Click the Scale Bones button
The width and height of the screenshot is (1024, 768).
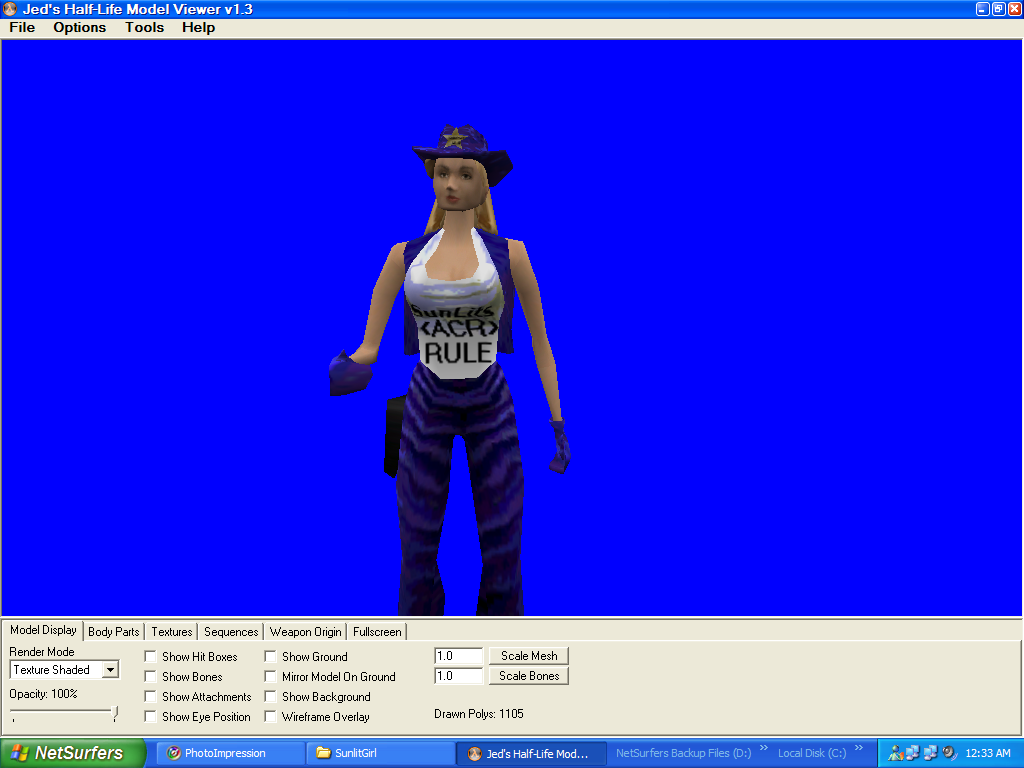coord(529,676)
